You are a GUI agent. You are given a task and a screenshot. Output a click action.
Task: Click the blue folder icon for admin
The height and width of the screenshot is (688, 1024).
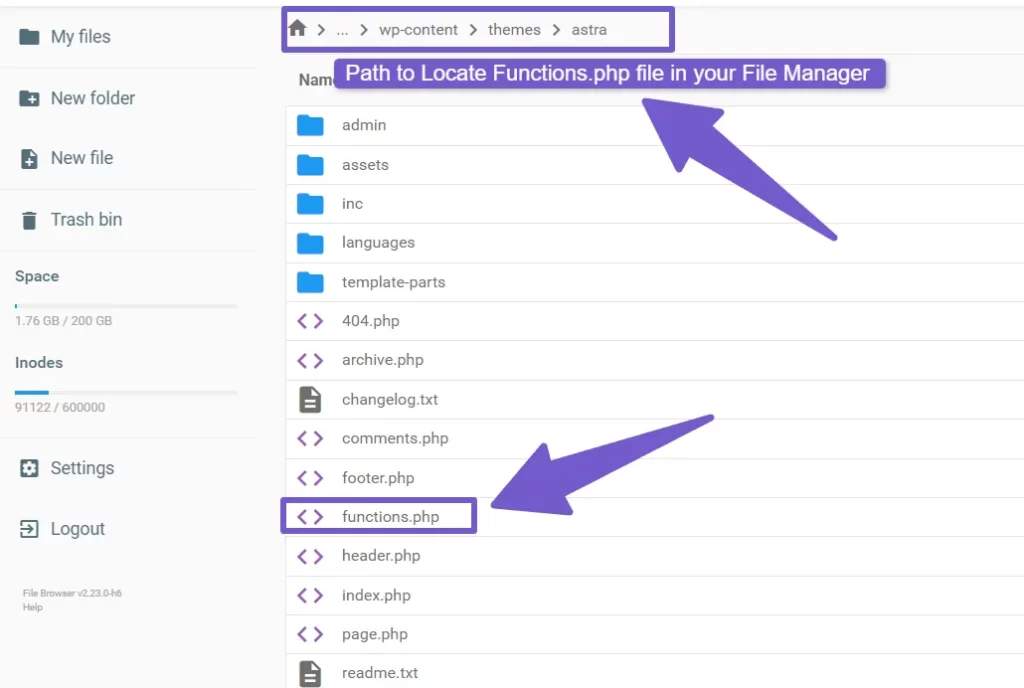coord(310,125)
